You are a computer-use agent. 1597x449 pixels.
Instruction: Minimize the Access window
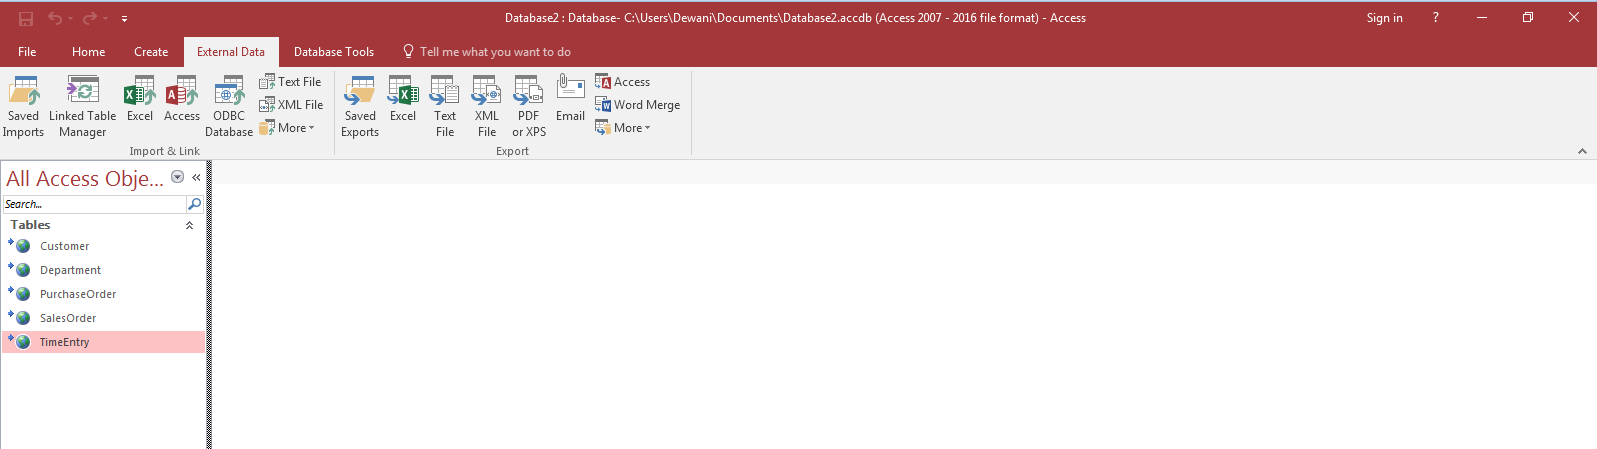1482,17
